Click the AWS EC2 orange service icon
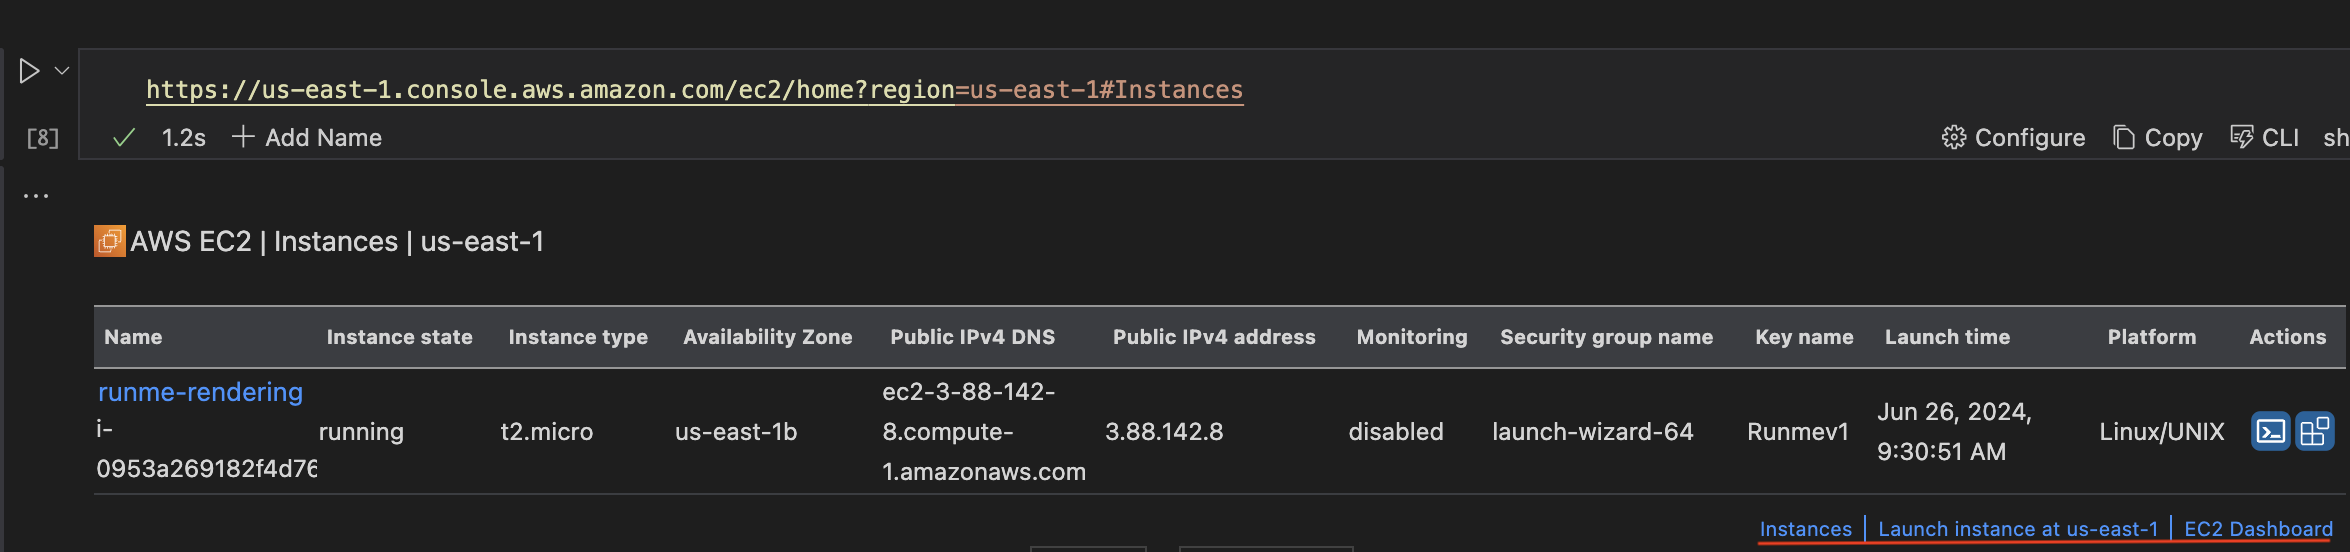 110,241
